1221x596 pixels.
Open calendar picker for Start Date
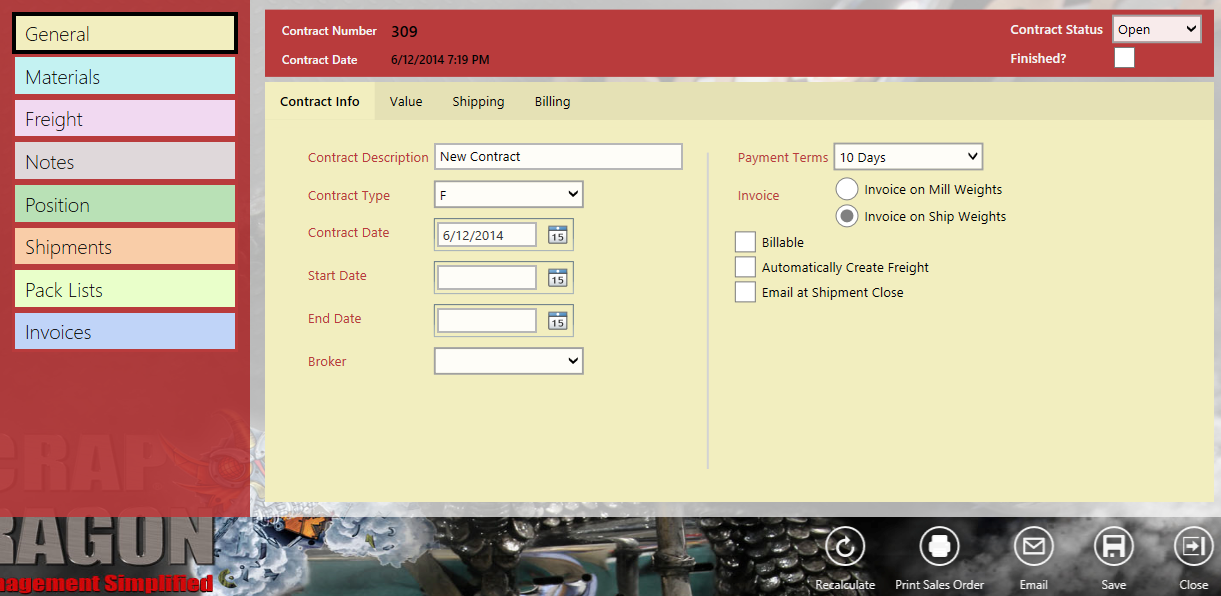click(x=557, y=278)
